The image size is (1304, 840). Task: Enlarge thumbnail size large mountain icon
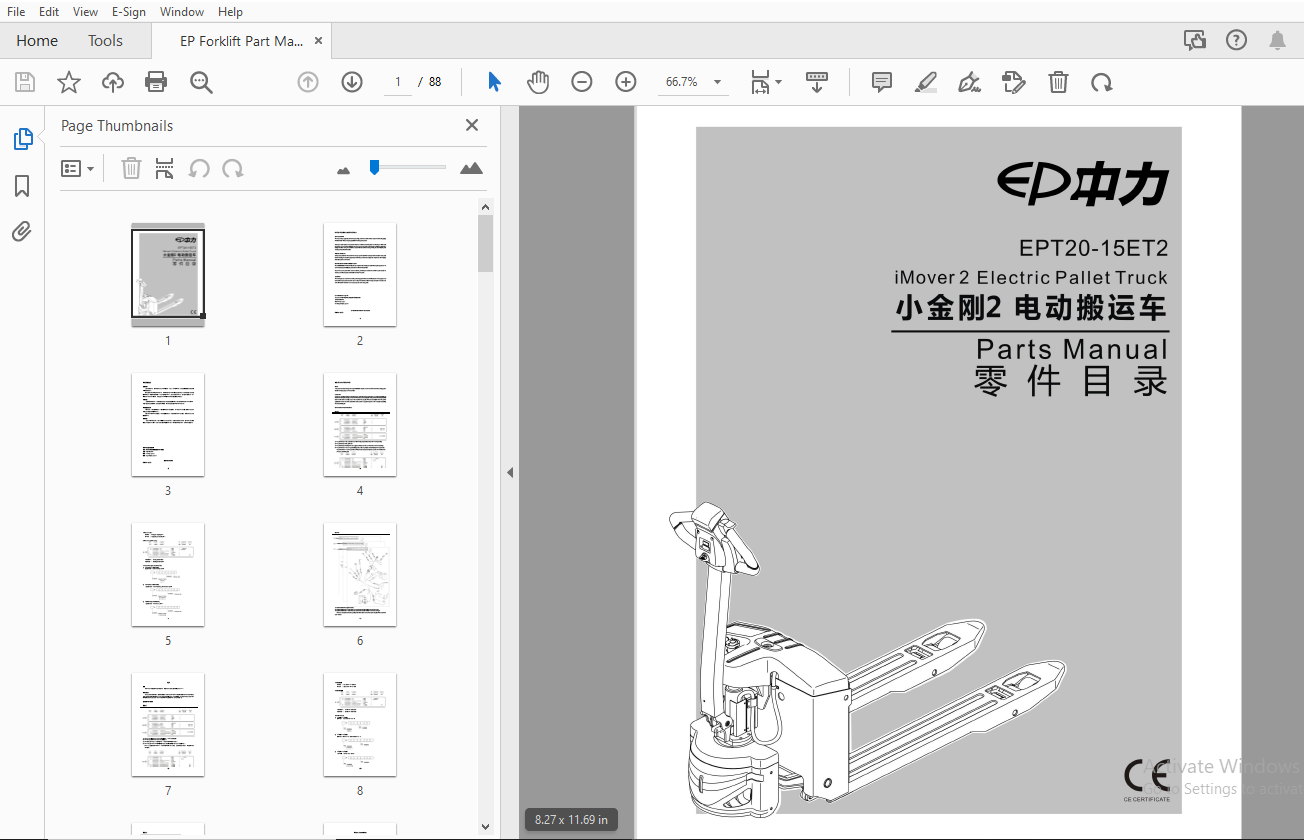471,168
